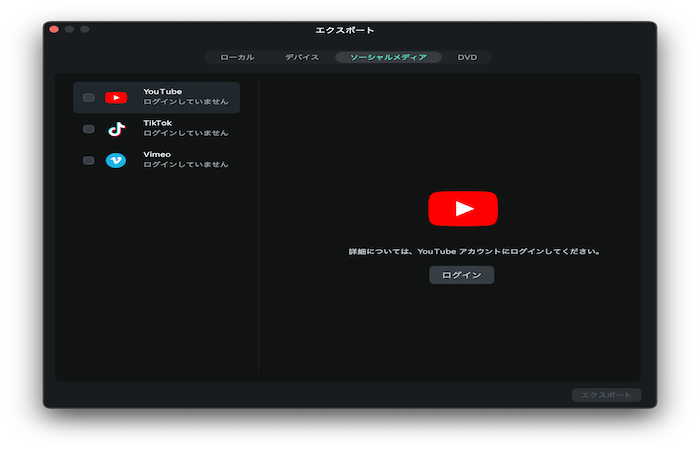Enable the YouTube checkbox
The image size is (700, 450).
tap(88, 97)
